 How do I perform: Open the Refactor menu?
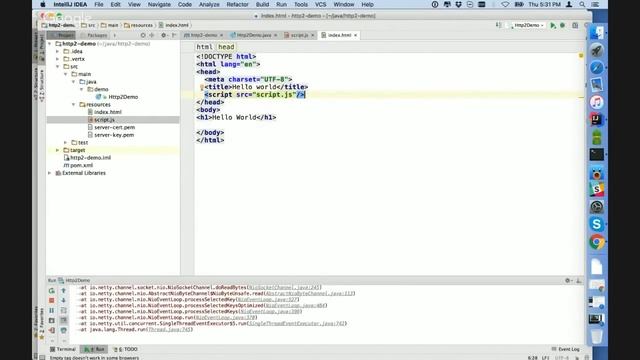237,4
